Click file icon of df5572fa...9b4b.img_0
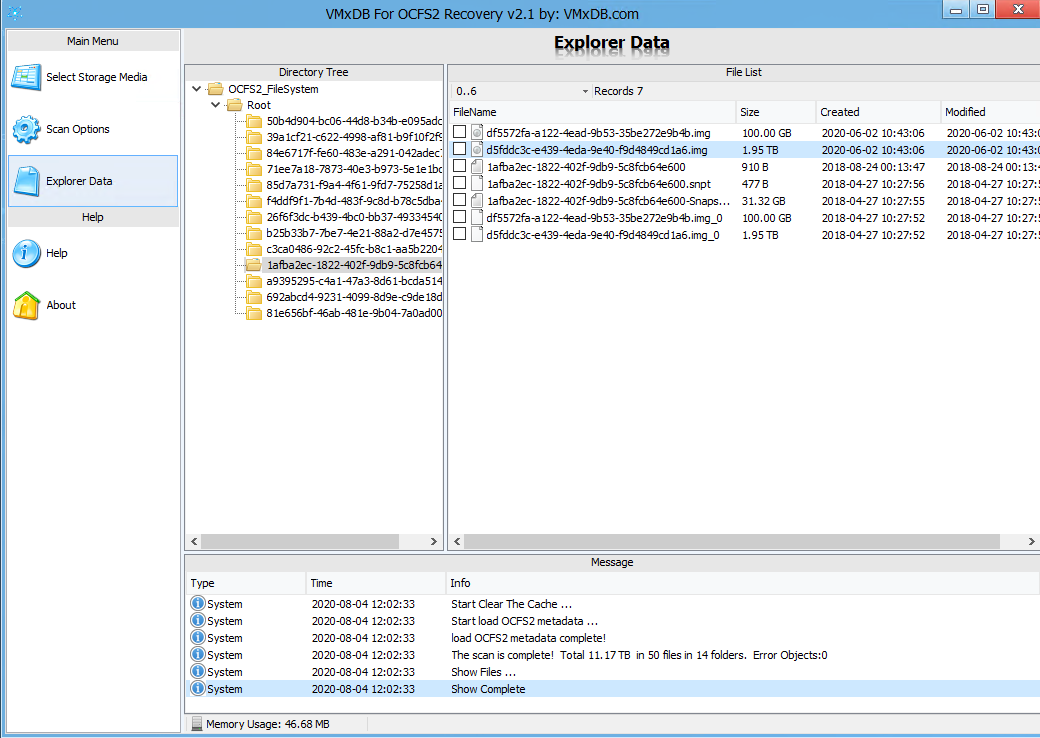1040x738 pixels. tap(477, 217)
